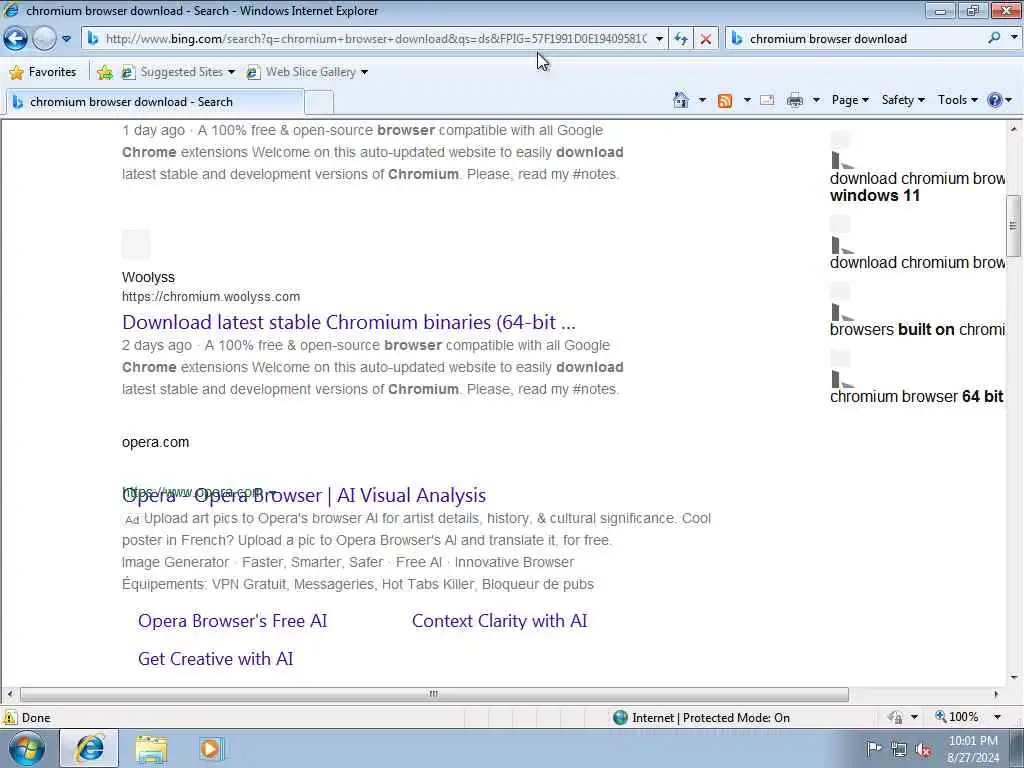Expand the address bar autocomplete dropdown
Viewport: 1024px width, 768px height.
[660, 39]
